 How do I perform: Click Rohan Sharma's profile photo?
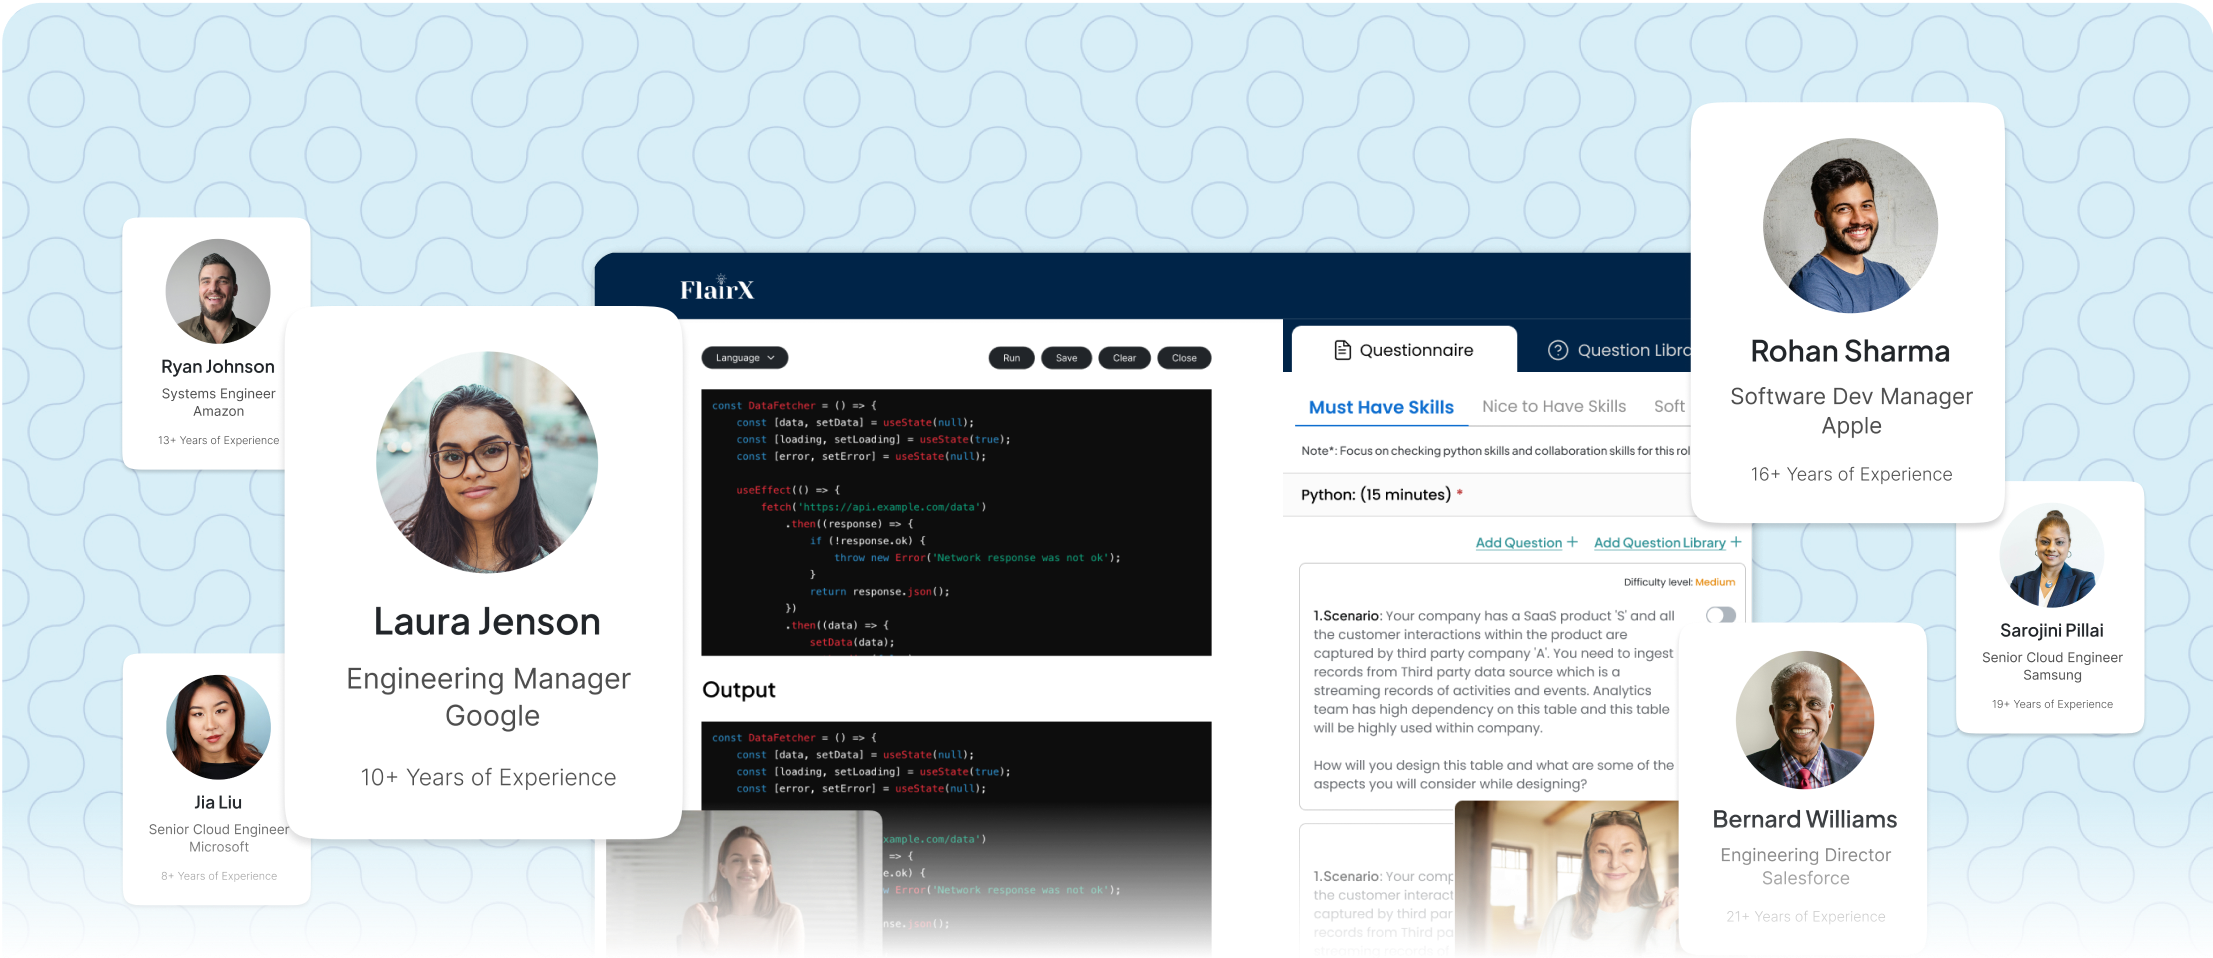(x=1850, y=226)
